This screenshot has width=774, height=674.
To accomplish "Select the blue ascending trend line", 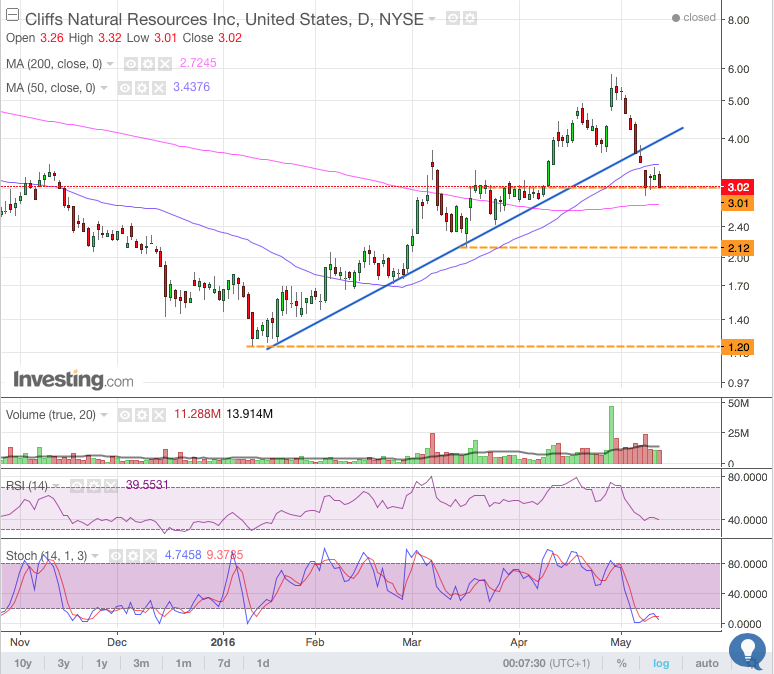I will tap(474, 238).
